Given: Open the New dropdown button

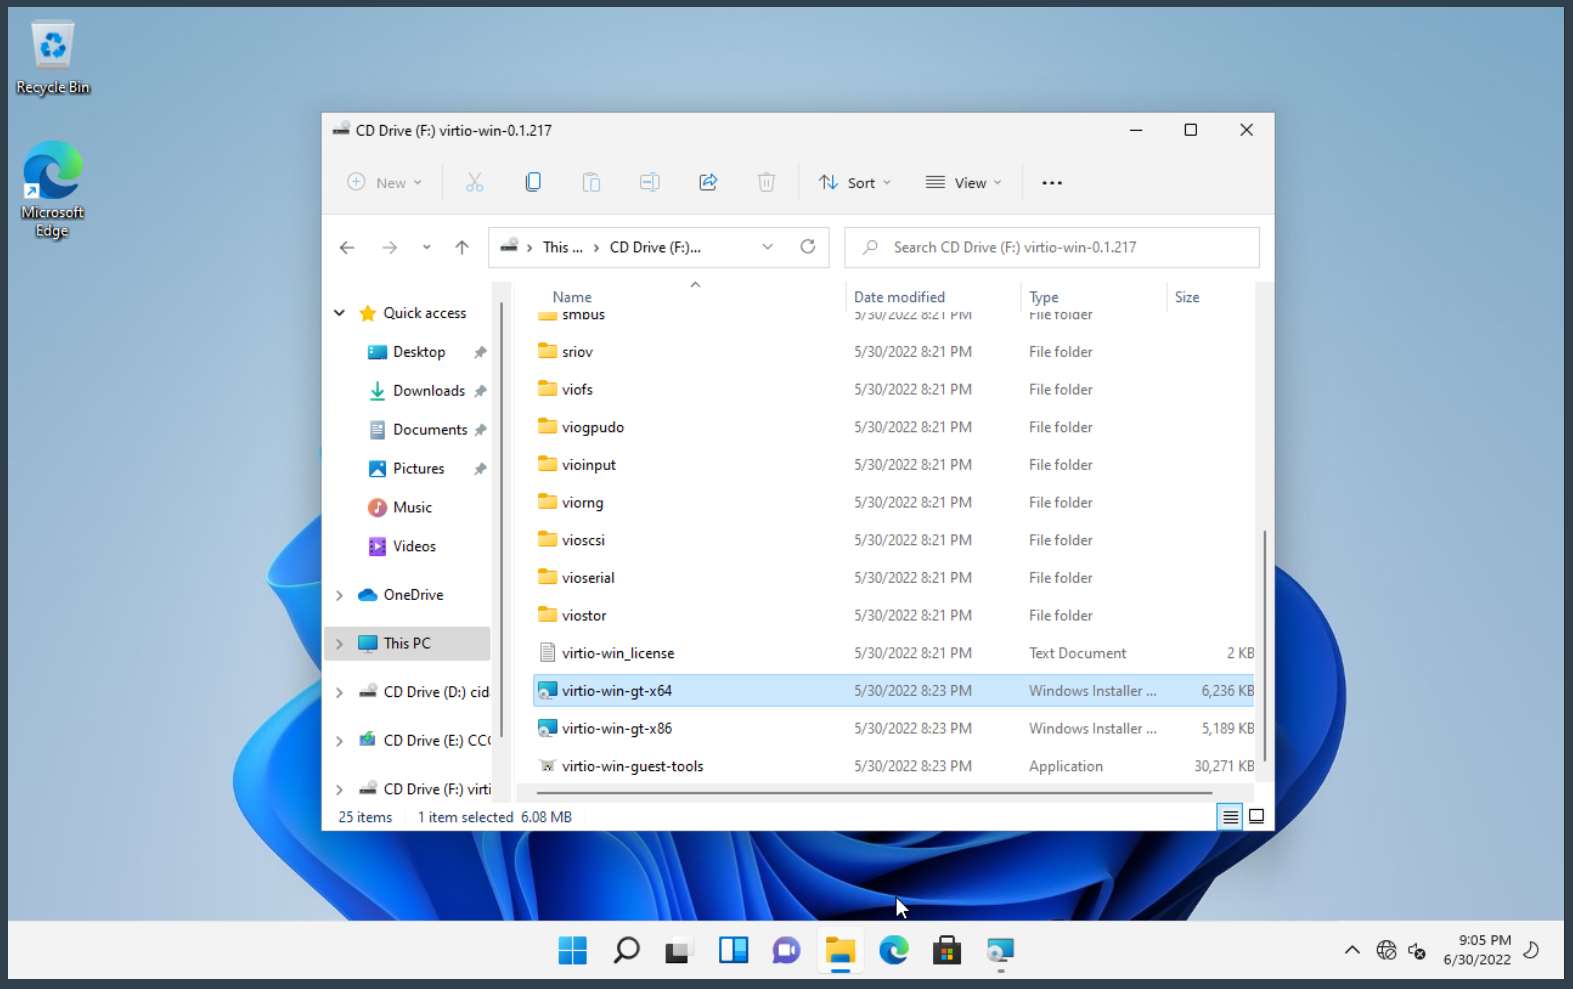Looking at the screenshot, I should [x=385, y=183].
